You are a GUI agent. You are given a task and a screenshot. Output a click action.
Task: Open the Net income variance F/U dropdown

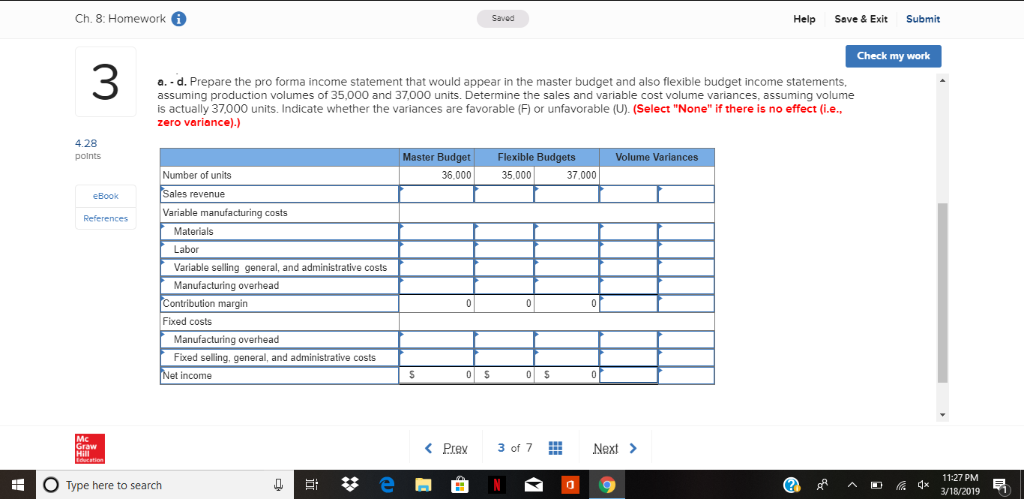686,376
